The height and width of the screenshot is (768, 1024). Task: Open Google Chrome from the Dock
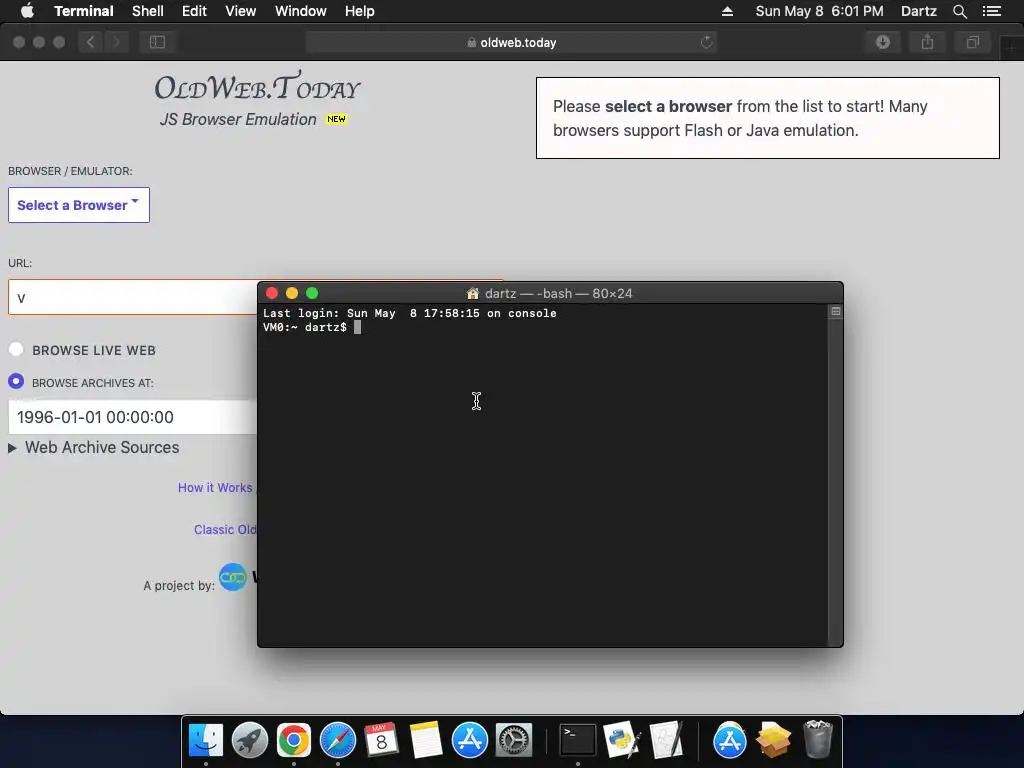click(x=293, y=741)
